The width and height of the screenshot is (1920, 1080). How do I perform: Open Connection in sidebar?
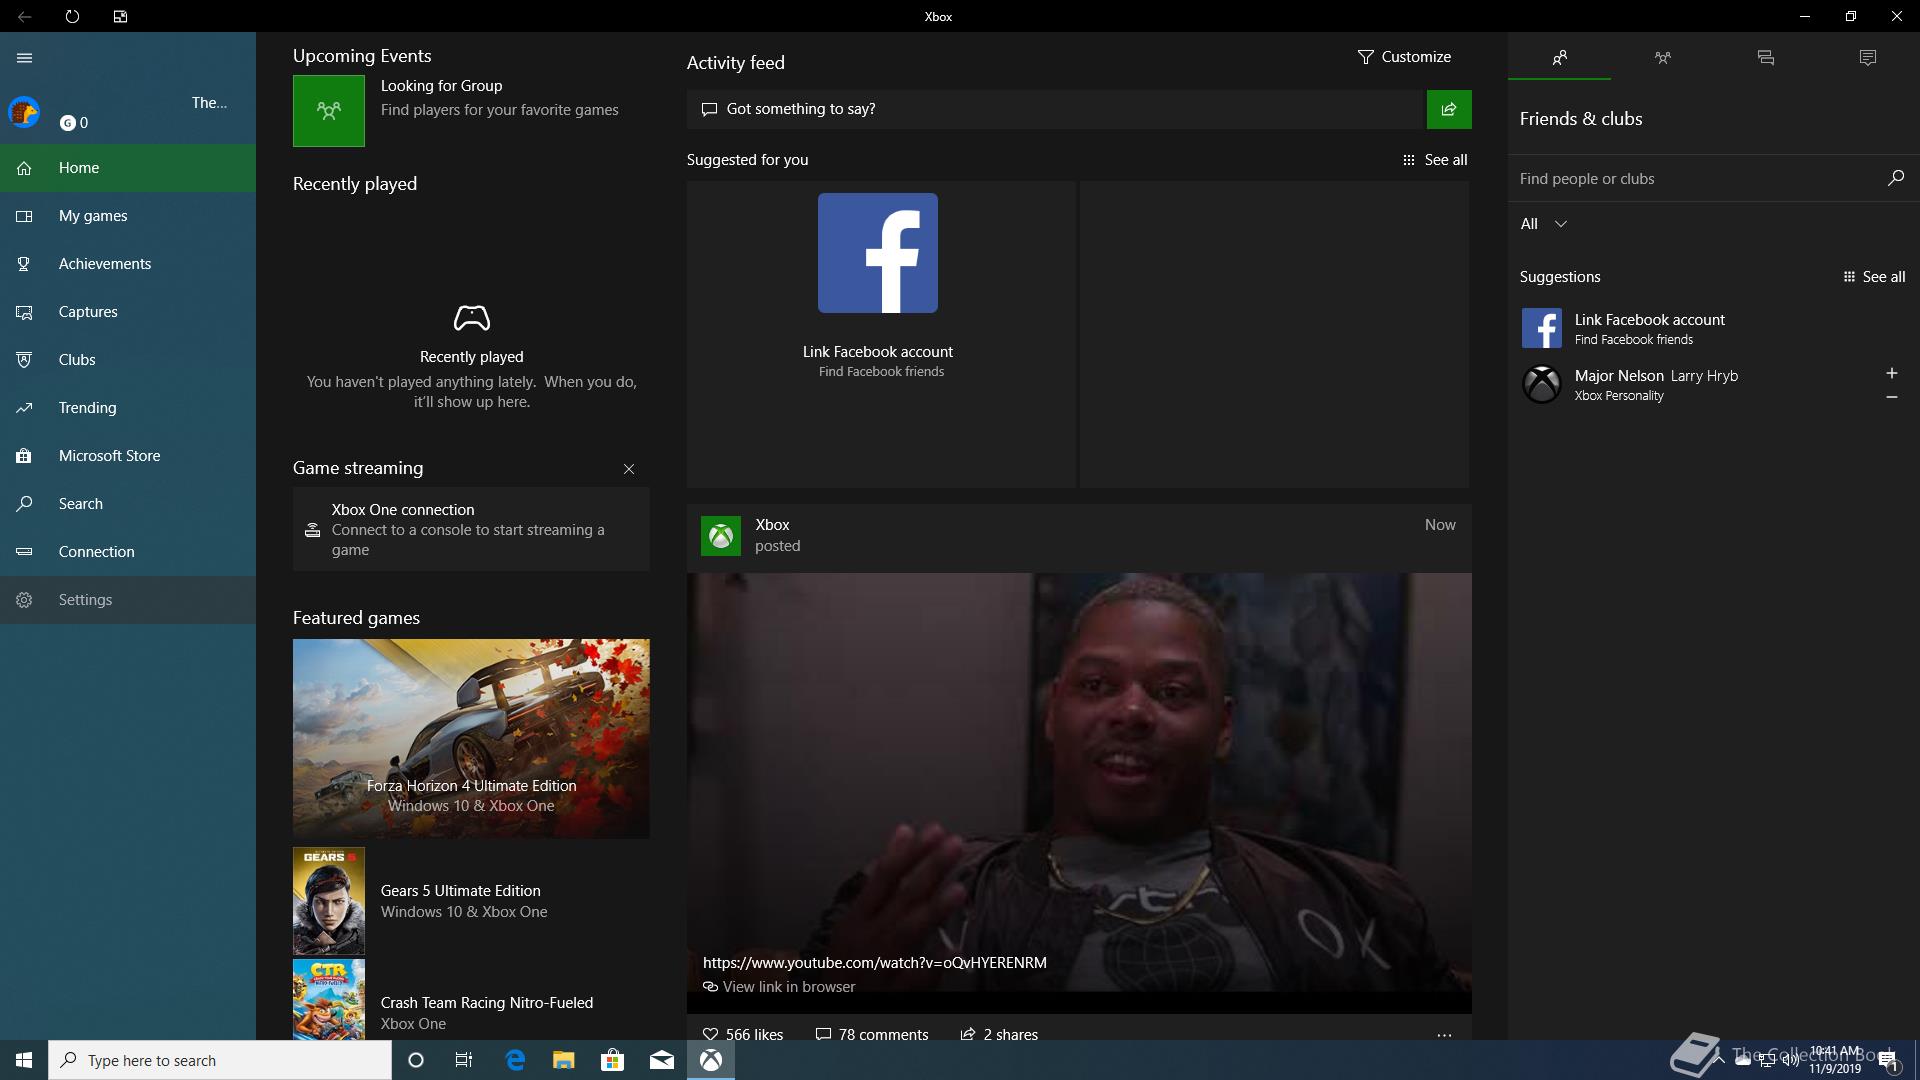tap(128, 552)
